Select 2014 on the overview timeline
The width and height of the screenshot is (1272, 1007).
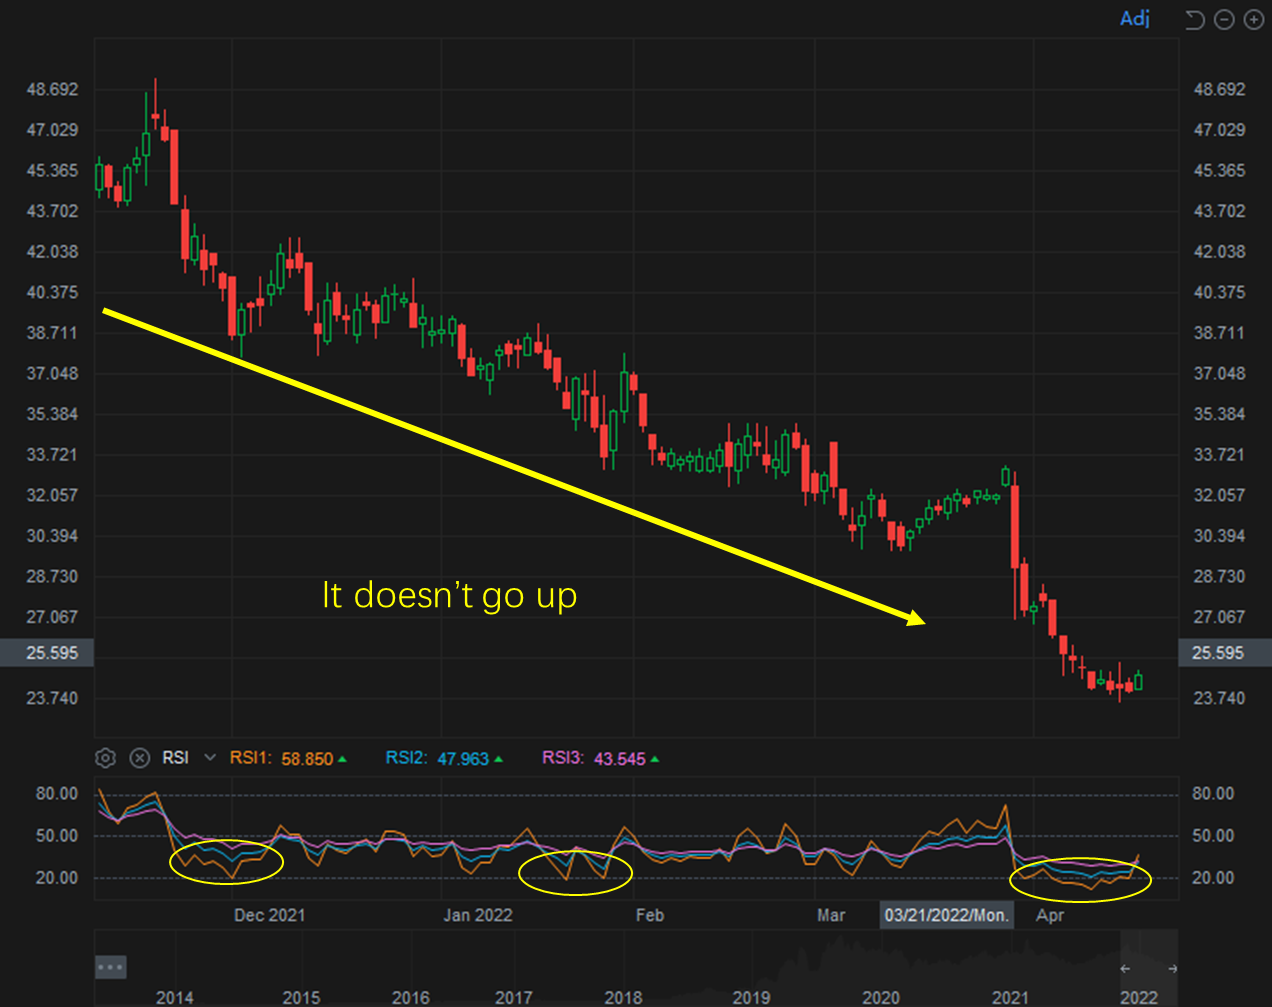tap(175, 997)
